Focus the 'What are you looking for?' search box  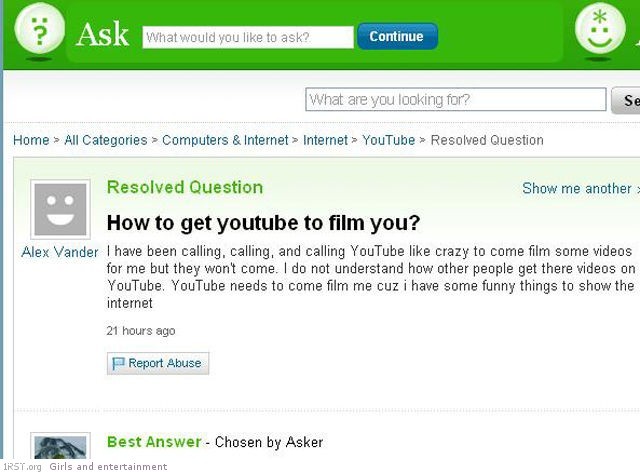(456, 99)
